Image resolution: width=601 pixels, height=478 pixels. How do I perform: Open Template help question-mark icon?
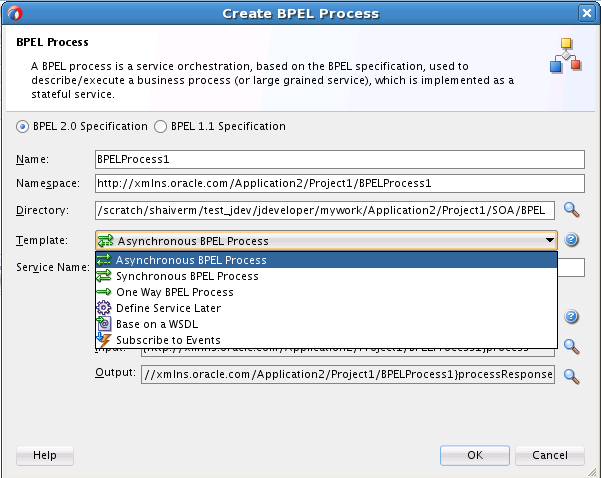tap(571, 240)
